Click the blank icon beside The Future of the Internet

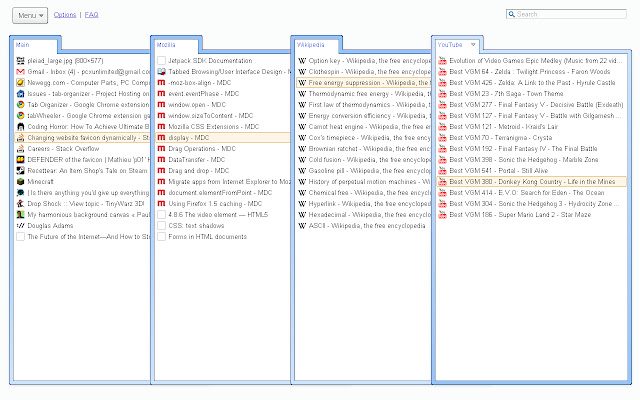(20, 237)
